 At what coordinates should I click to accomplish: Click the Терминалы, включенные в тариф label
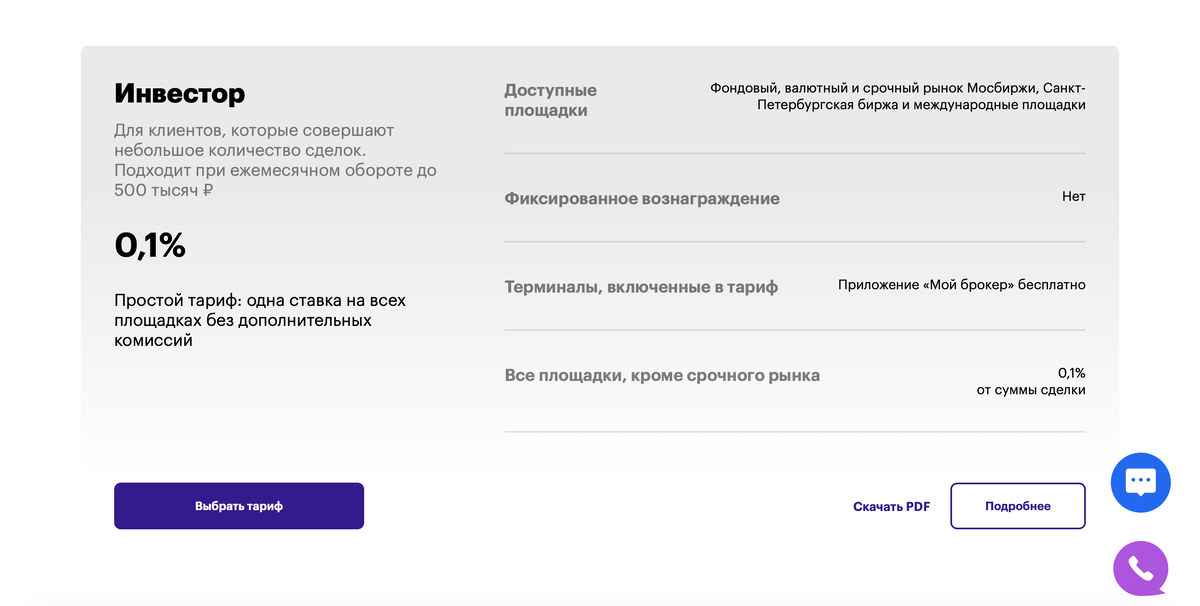[x=641, y=287]
